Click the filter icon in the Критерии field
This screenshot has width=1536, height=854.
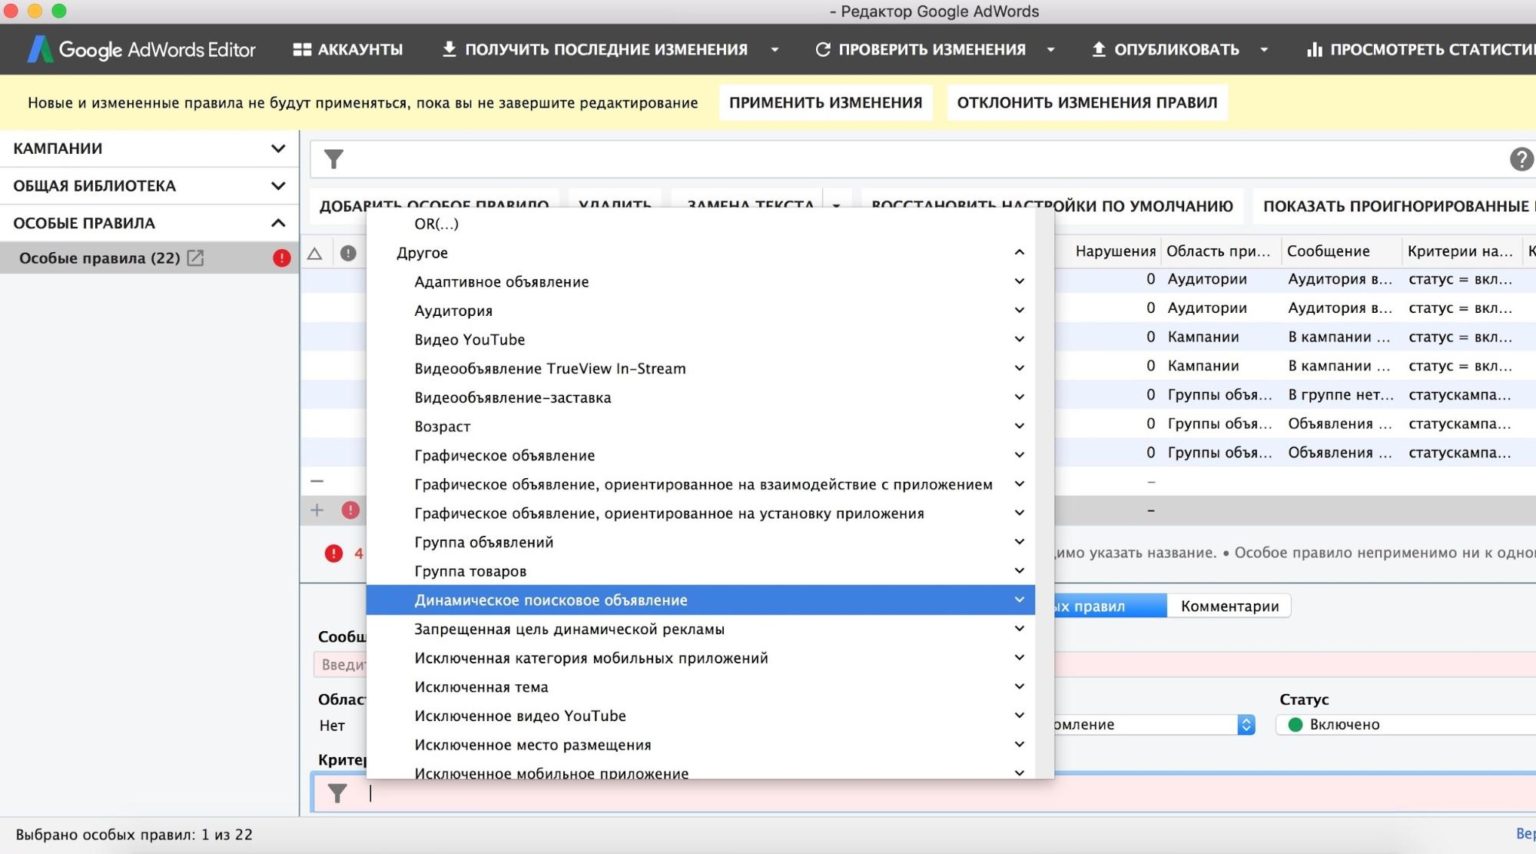[x=338, y=793]
